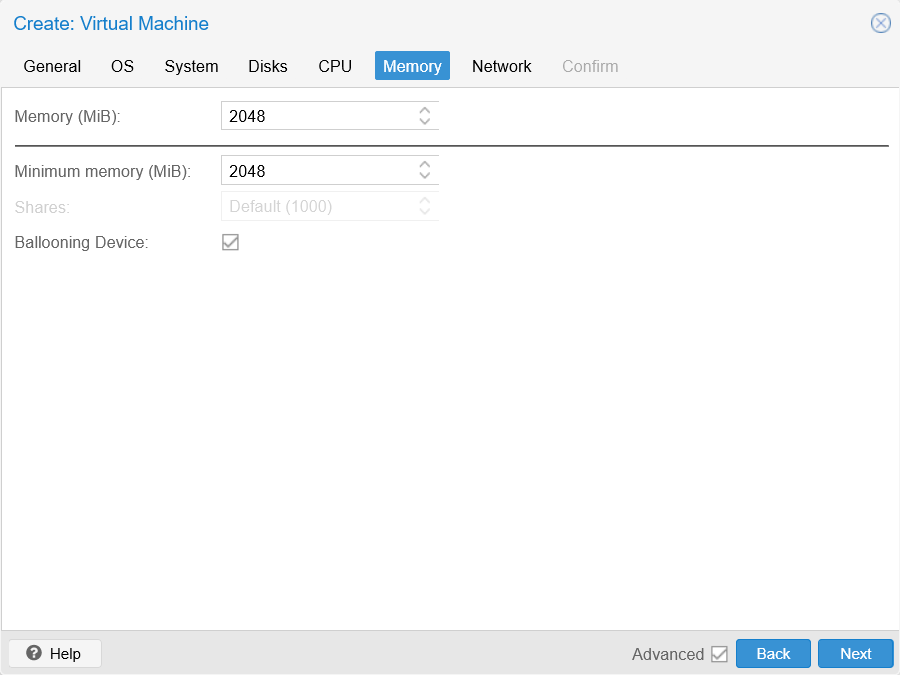Click the up arrow on Memory stepper

coord(424,111)
